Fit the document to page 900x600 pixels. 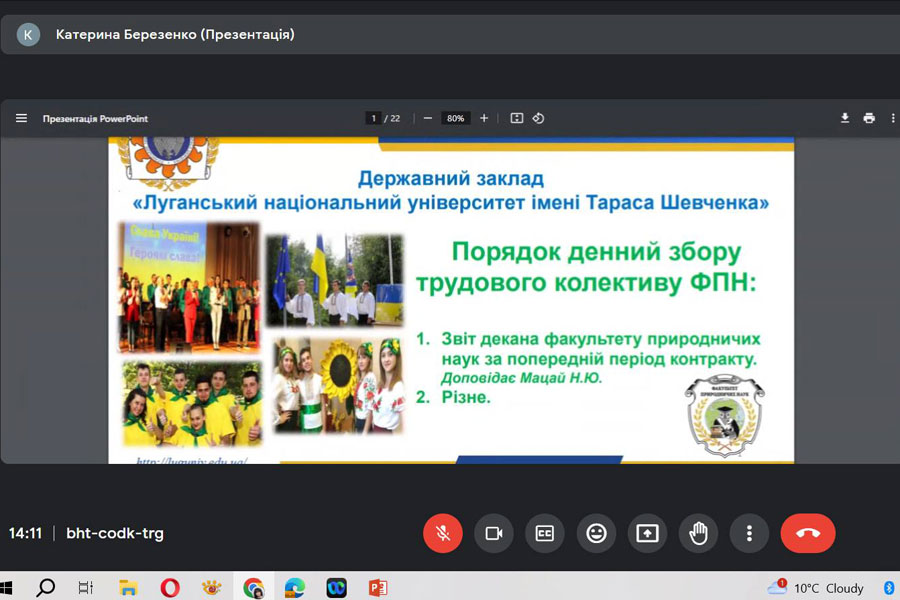[517, 118]
